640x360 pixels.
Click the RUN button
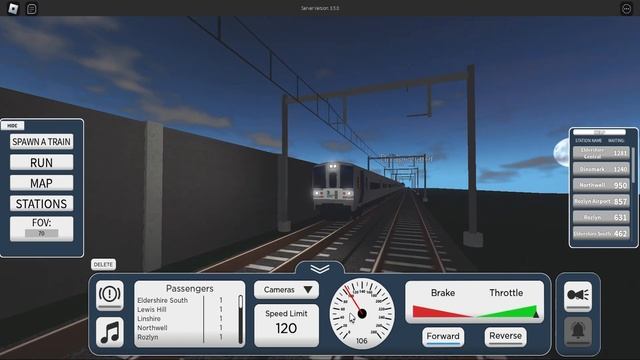[41, 162]
